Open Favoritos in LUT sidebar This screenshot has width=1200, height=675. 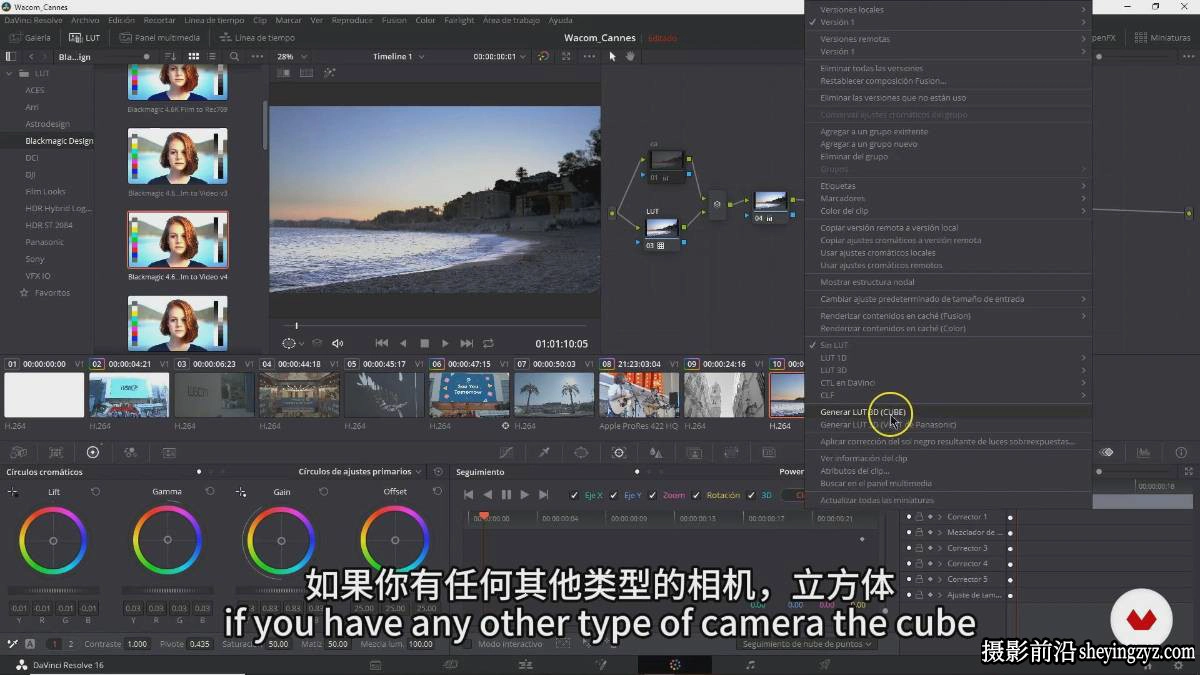click(45, 293)
